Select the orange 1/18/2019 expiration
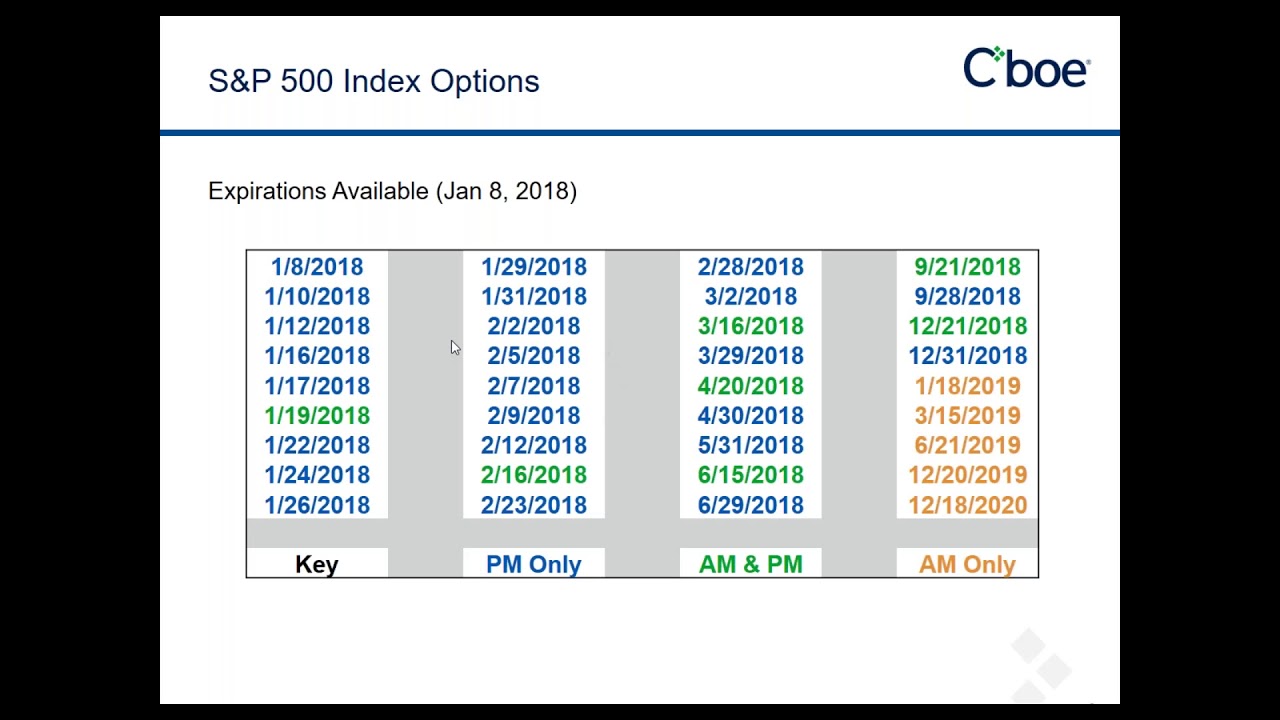This screenshot has width=1280, height=720. (x=967, y=386)
